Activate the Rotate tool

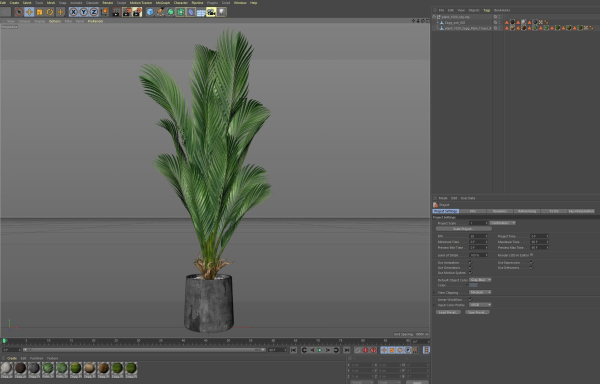pyautogui.click(x=50, y=12)
